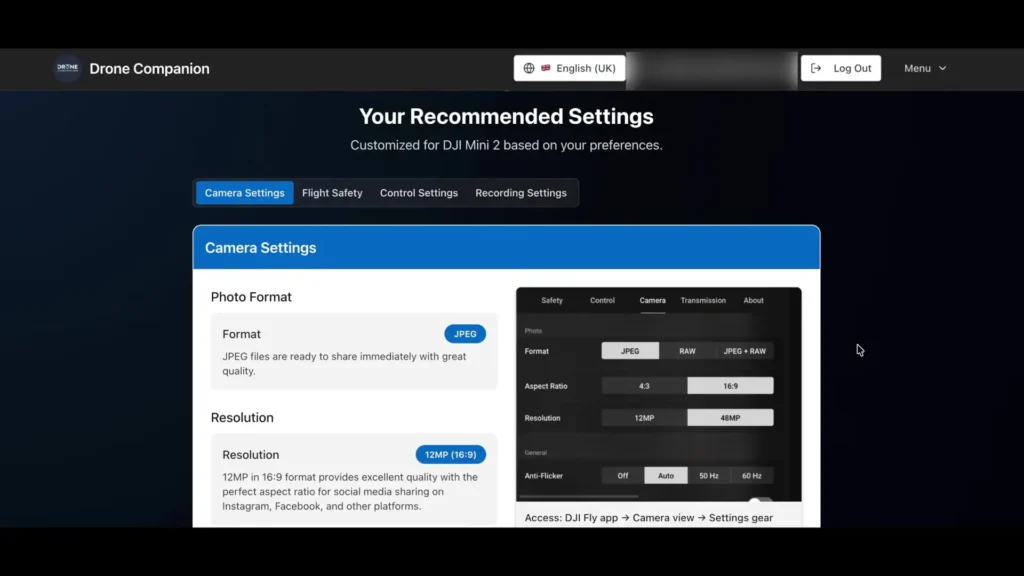Viewport: 1024px width, 576px height.
Task: Click the 'Resolution' section heading
Action: (x=242, y=417)
